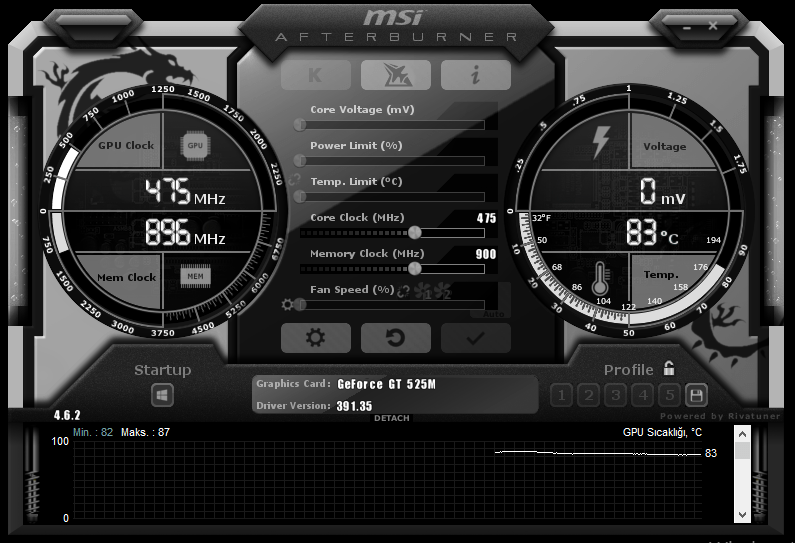Click the lightning bolt voltage icon
The width and height of the screenshot is (795, 543).
(x=601, y=141)
